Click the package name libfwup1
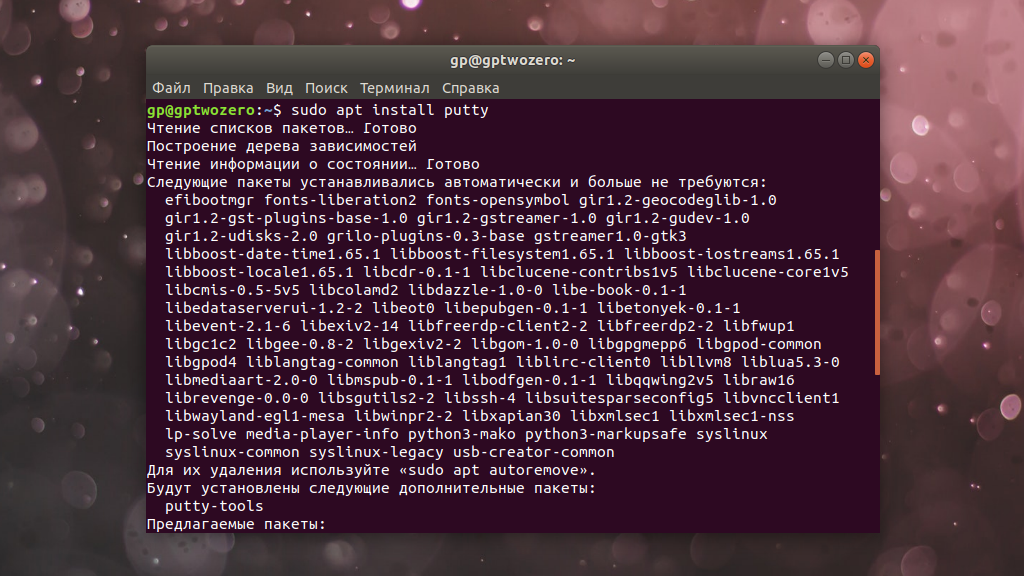 pyautogui.click(x=759, y=326)
